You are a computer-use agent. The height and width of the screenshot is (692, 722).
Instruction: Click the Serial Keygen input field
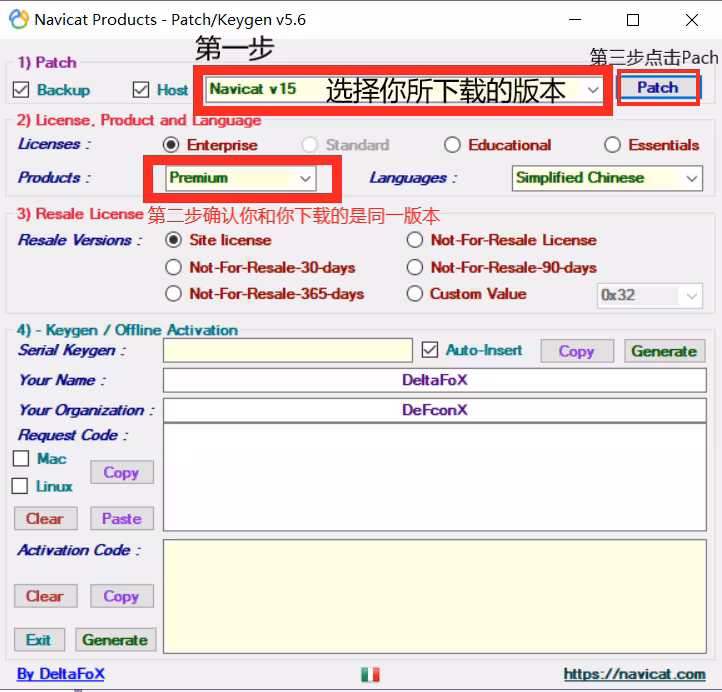(x=288, y=351)
